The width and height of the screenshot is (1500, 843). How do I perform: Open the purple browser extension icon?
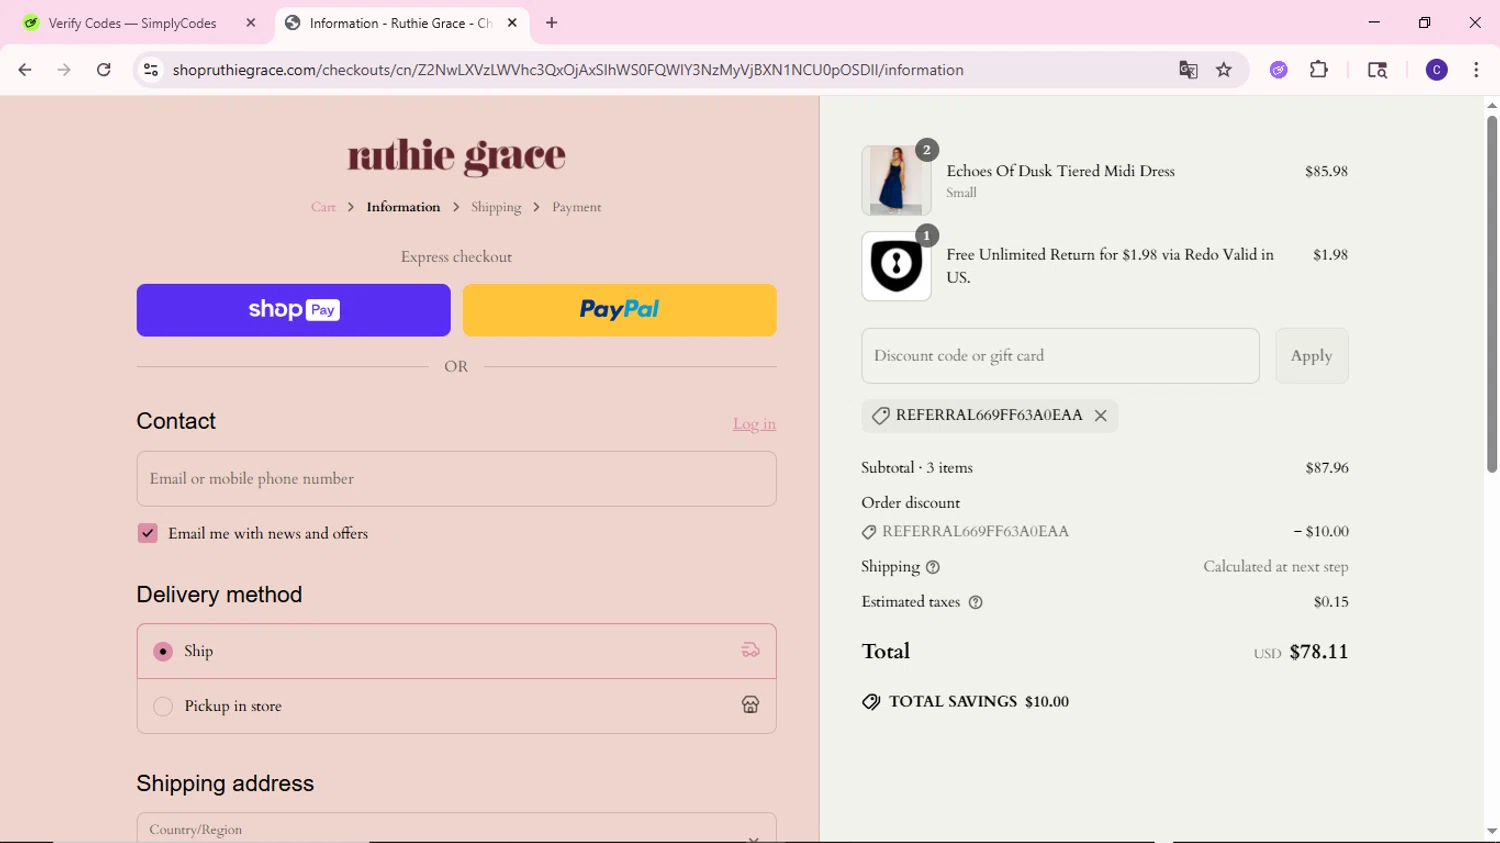point(1279,70)
